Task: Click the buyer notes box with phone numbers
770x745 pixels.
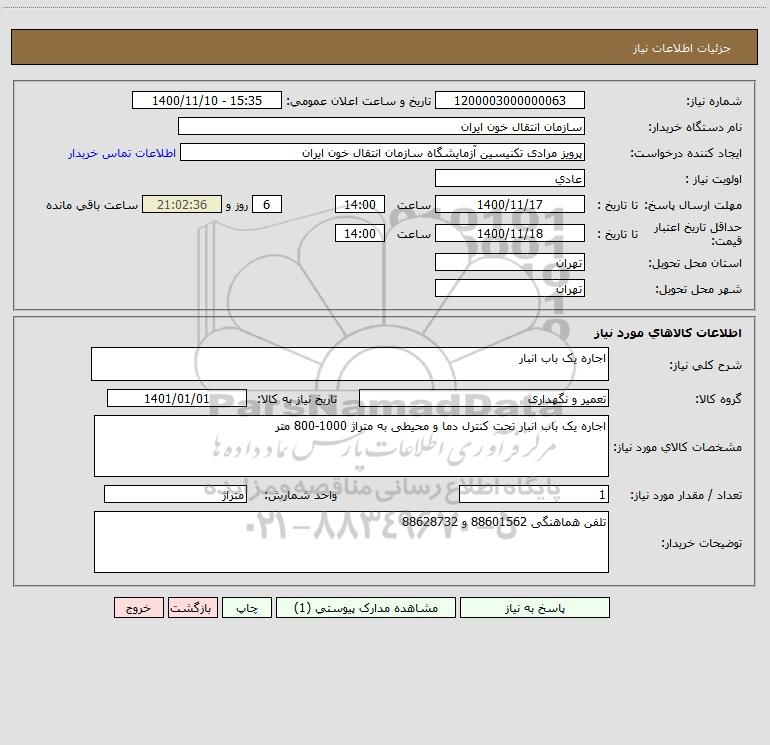Action: [x=351, y=542]
